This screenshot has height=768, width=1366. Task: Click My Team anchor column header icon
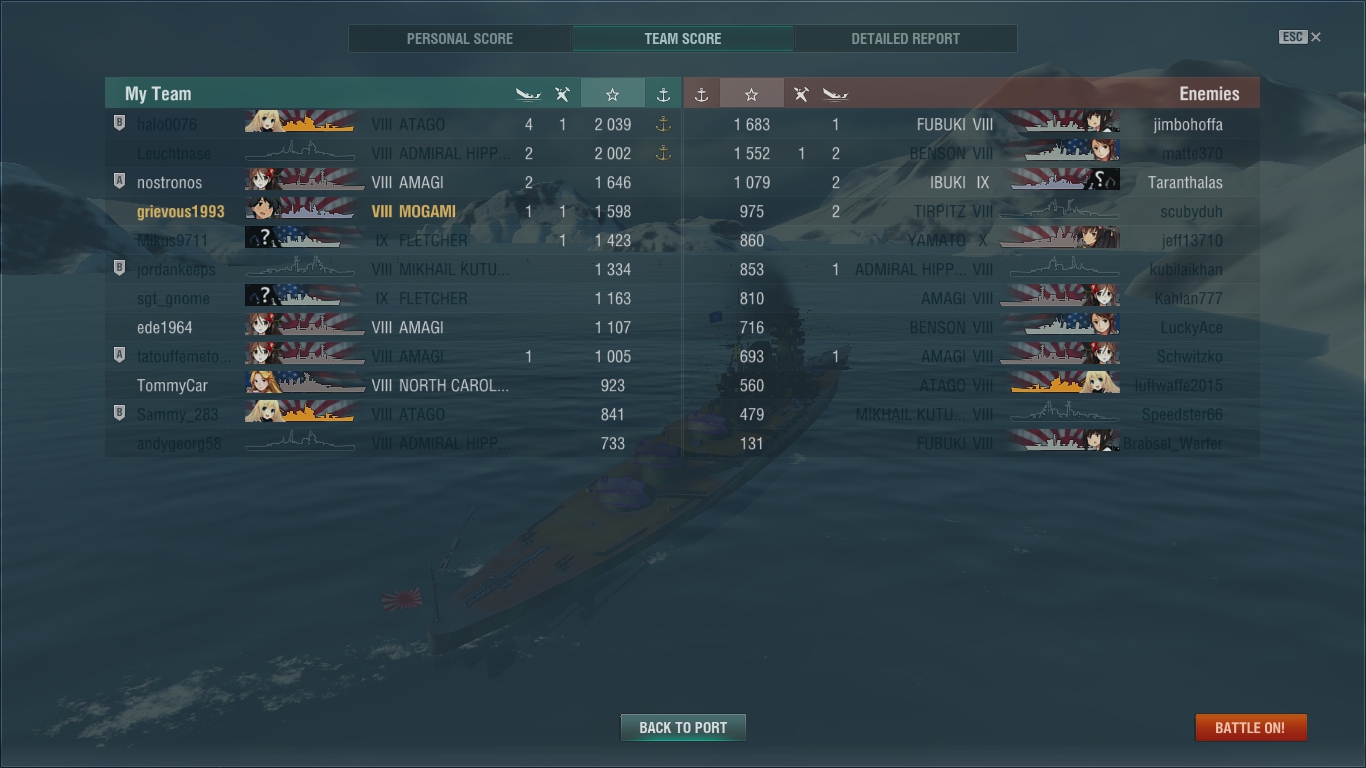[662, 94]
